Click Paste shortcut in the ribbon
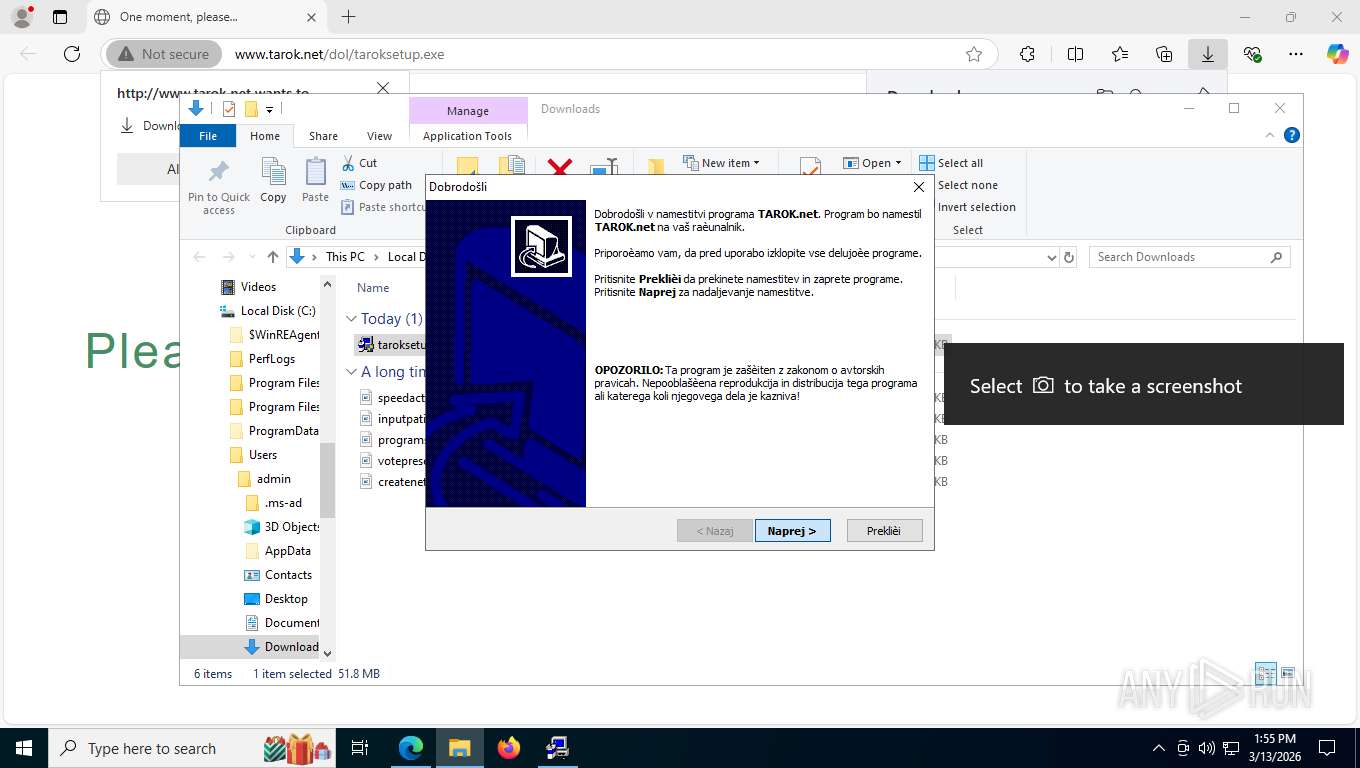Image resolution: width=1360 pixels, height=768 pixels. [x=384, y=207]
